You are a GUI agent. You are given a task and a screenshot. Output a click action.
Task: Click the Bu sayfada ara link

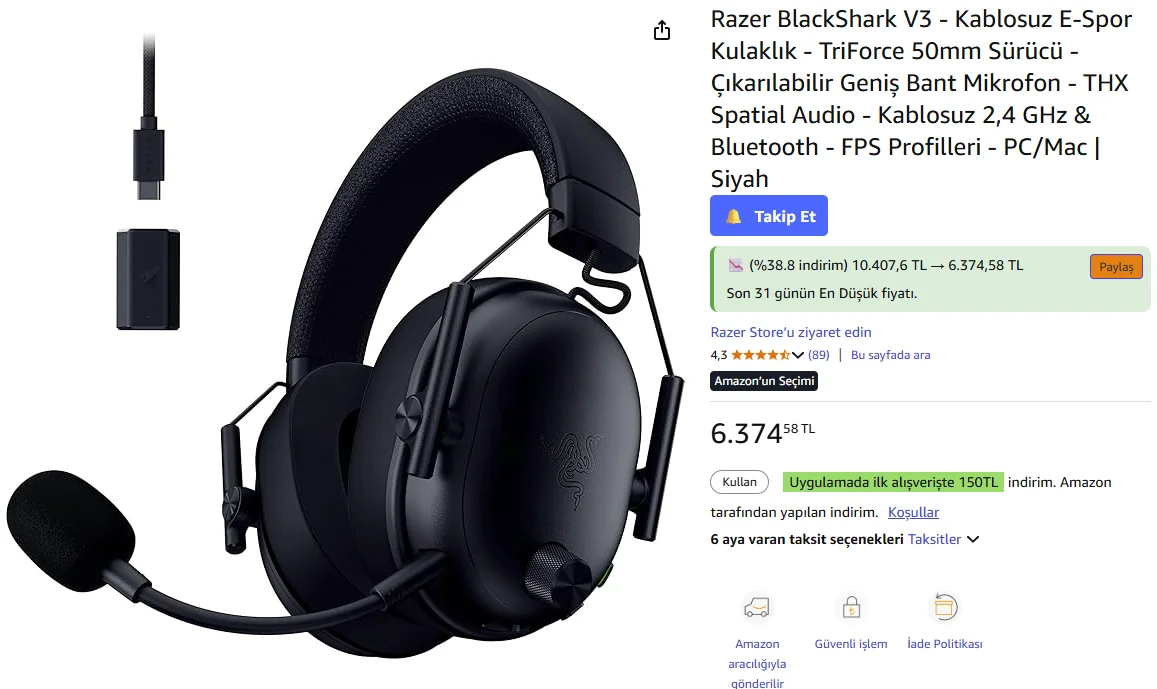[x=891, y=355]
